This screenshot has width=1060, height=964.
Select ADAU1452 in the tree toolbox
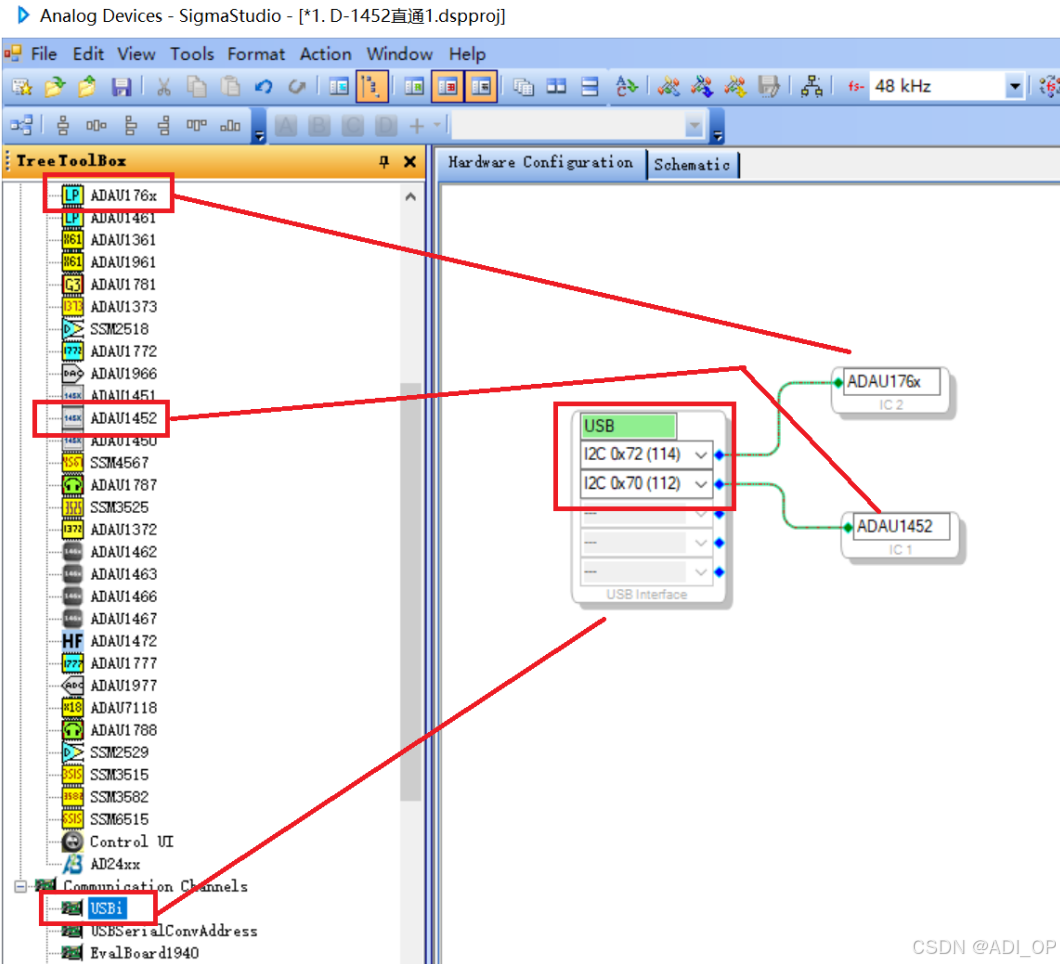[x=124, y=418]
